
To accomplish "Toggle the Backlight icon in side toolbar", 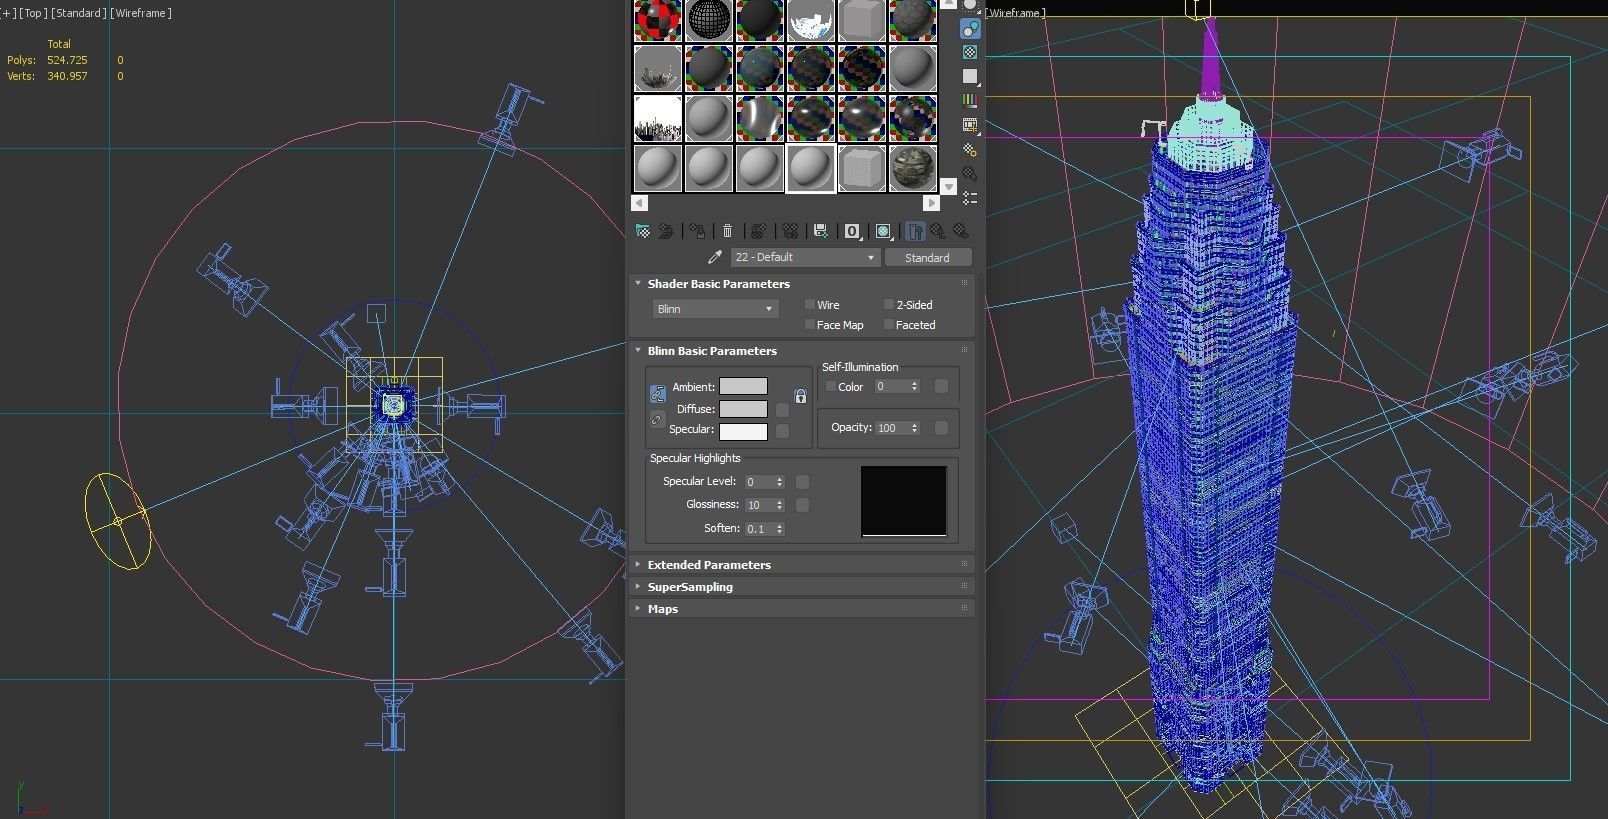I will (970, 29).
